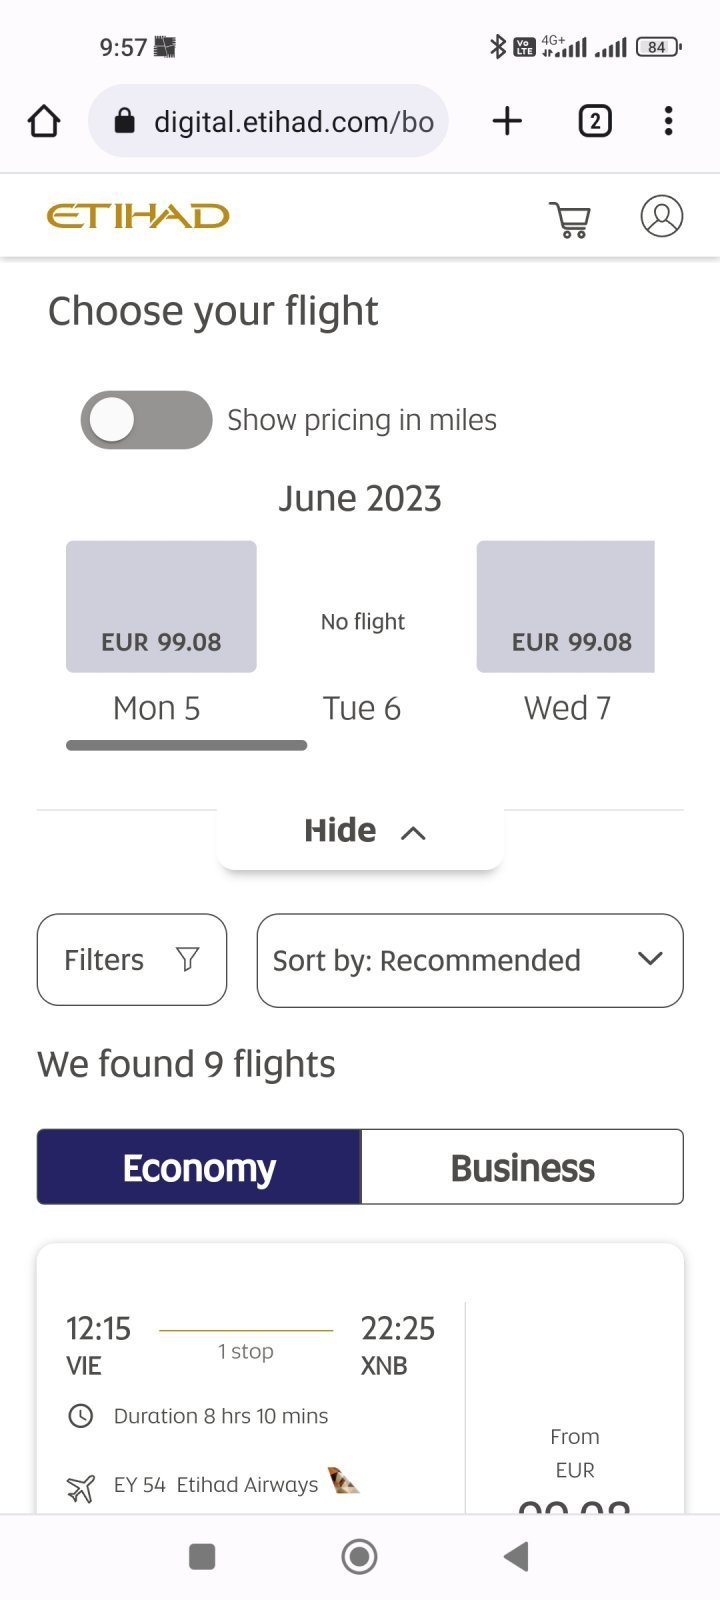
Task: Choose Wed 7 fare EUR 99.08
Action: click(566, 607)
